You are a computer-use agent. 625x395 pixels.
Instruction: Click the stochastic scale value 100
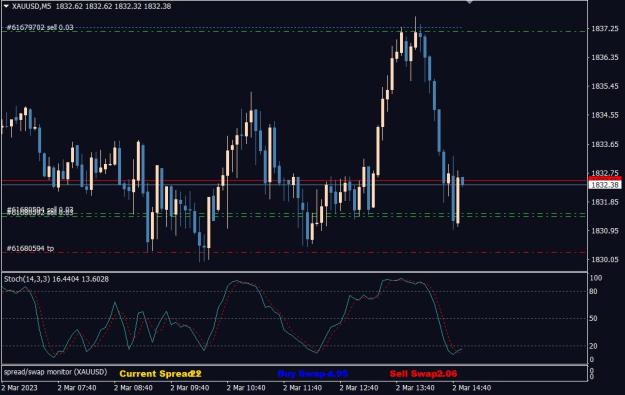pos(596,278)
